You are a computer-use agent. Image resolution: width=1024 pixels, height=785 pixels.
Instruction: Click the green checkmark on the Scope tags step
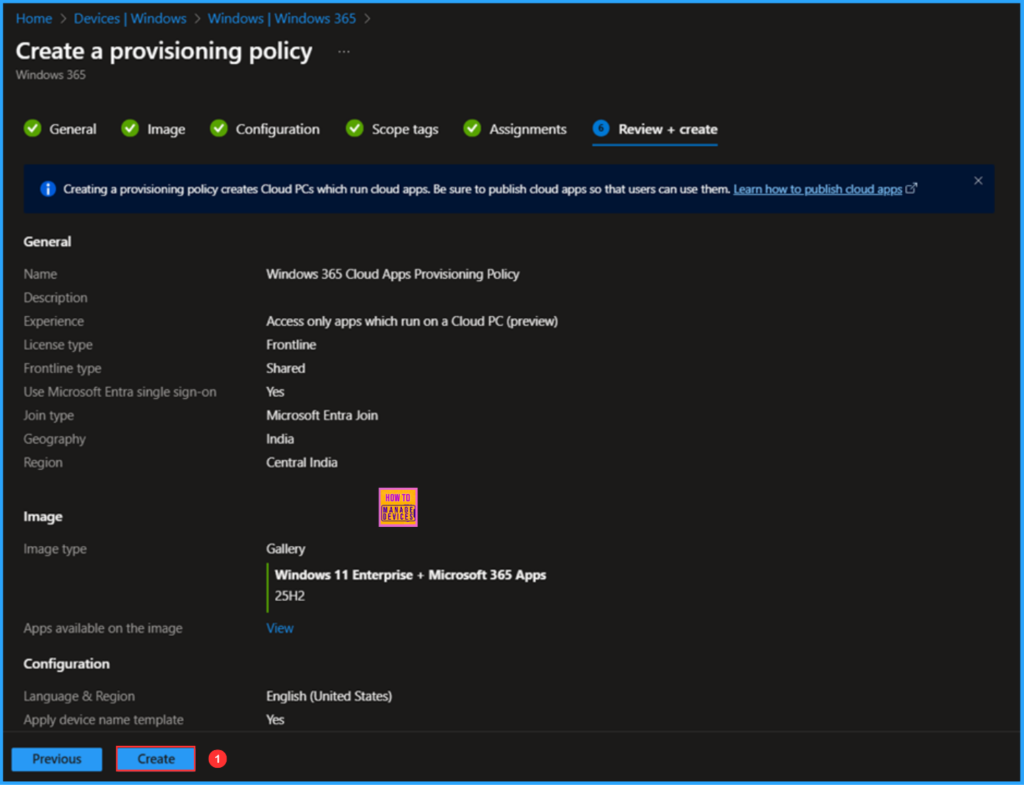pos(354,129)
